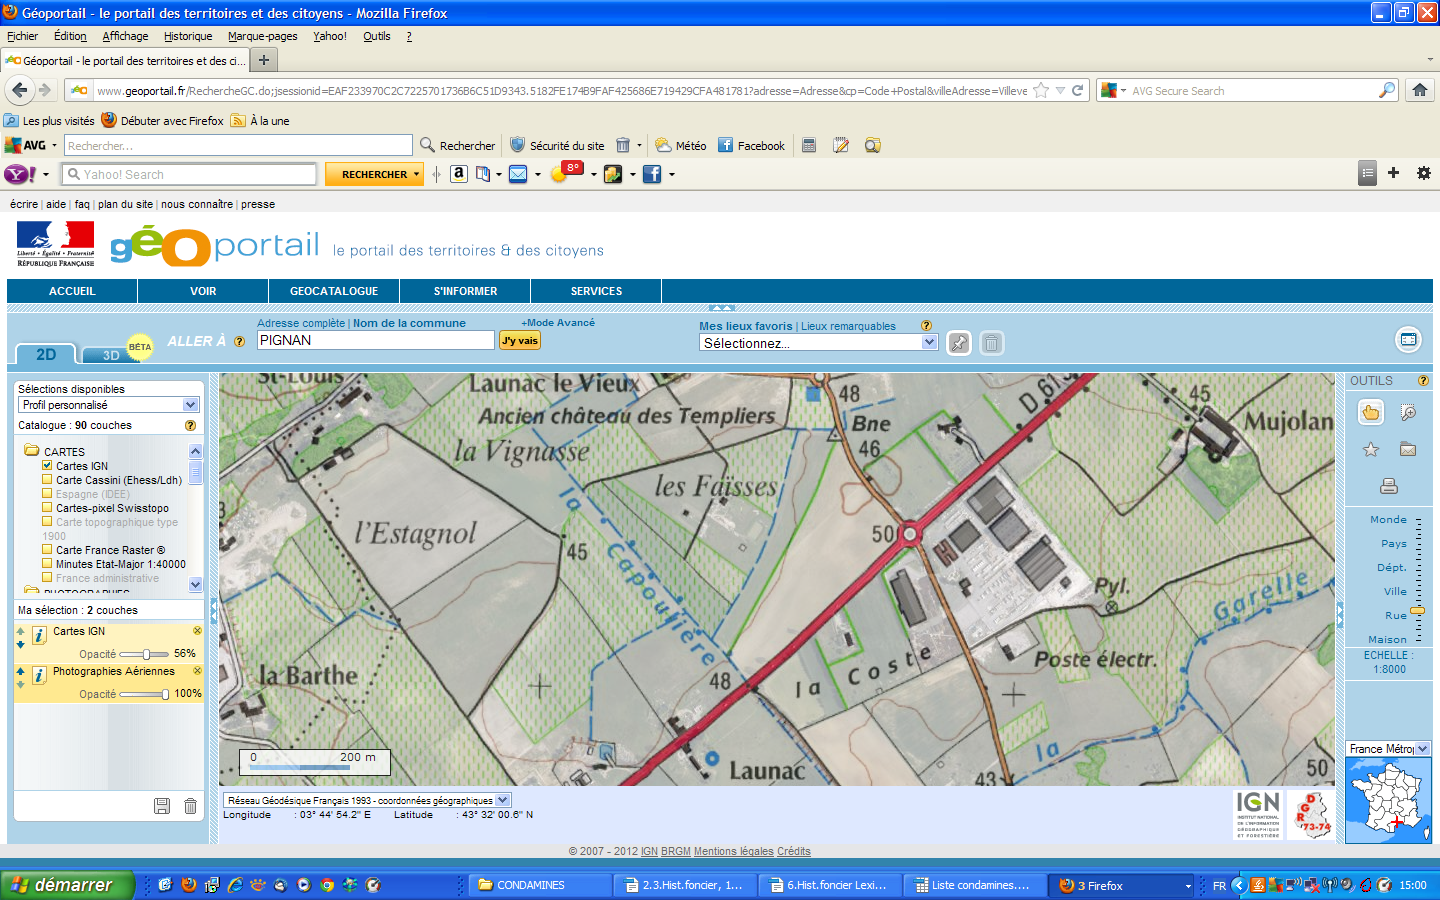This screenshot has height=900, width=1440.
Task: Open the VOIR menu tab
Action: click(x=203, y=291)
